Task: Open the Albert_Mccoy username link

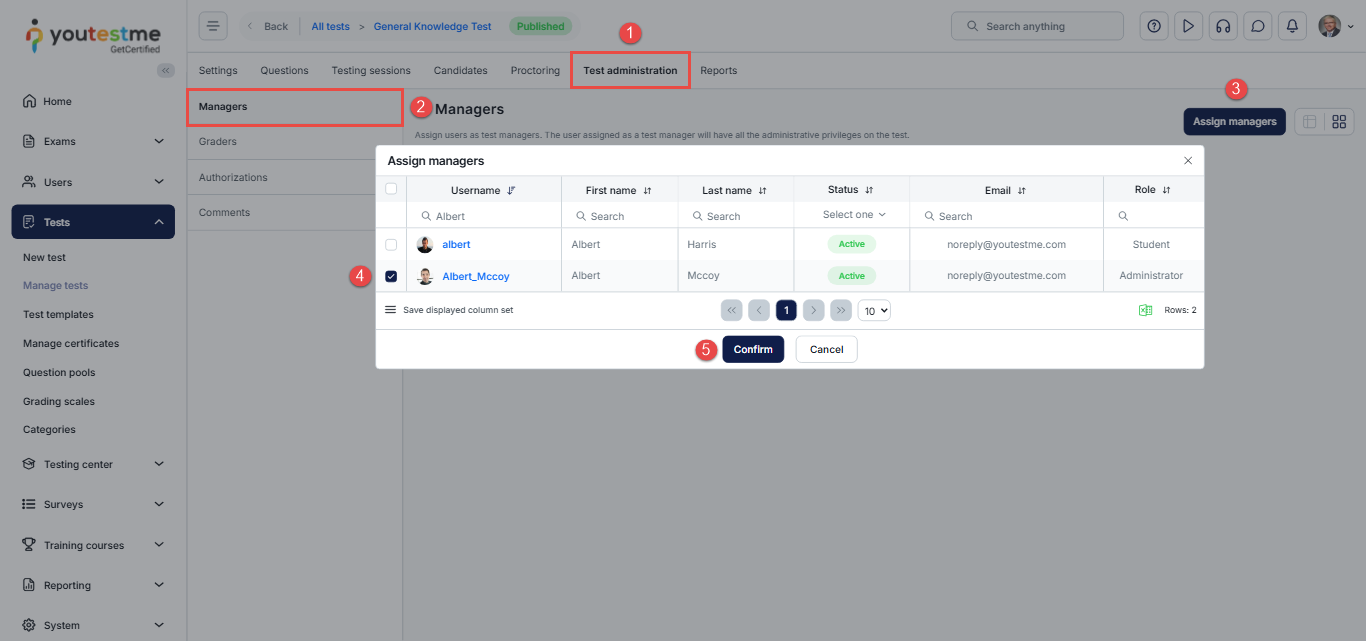Action: [476, 276]
